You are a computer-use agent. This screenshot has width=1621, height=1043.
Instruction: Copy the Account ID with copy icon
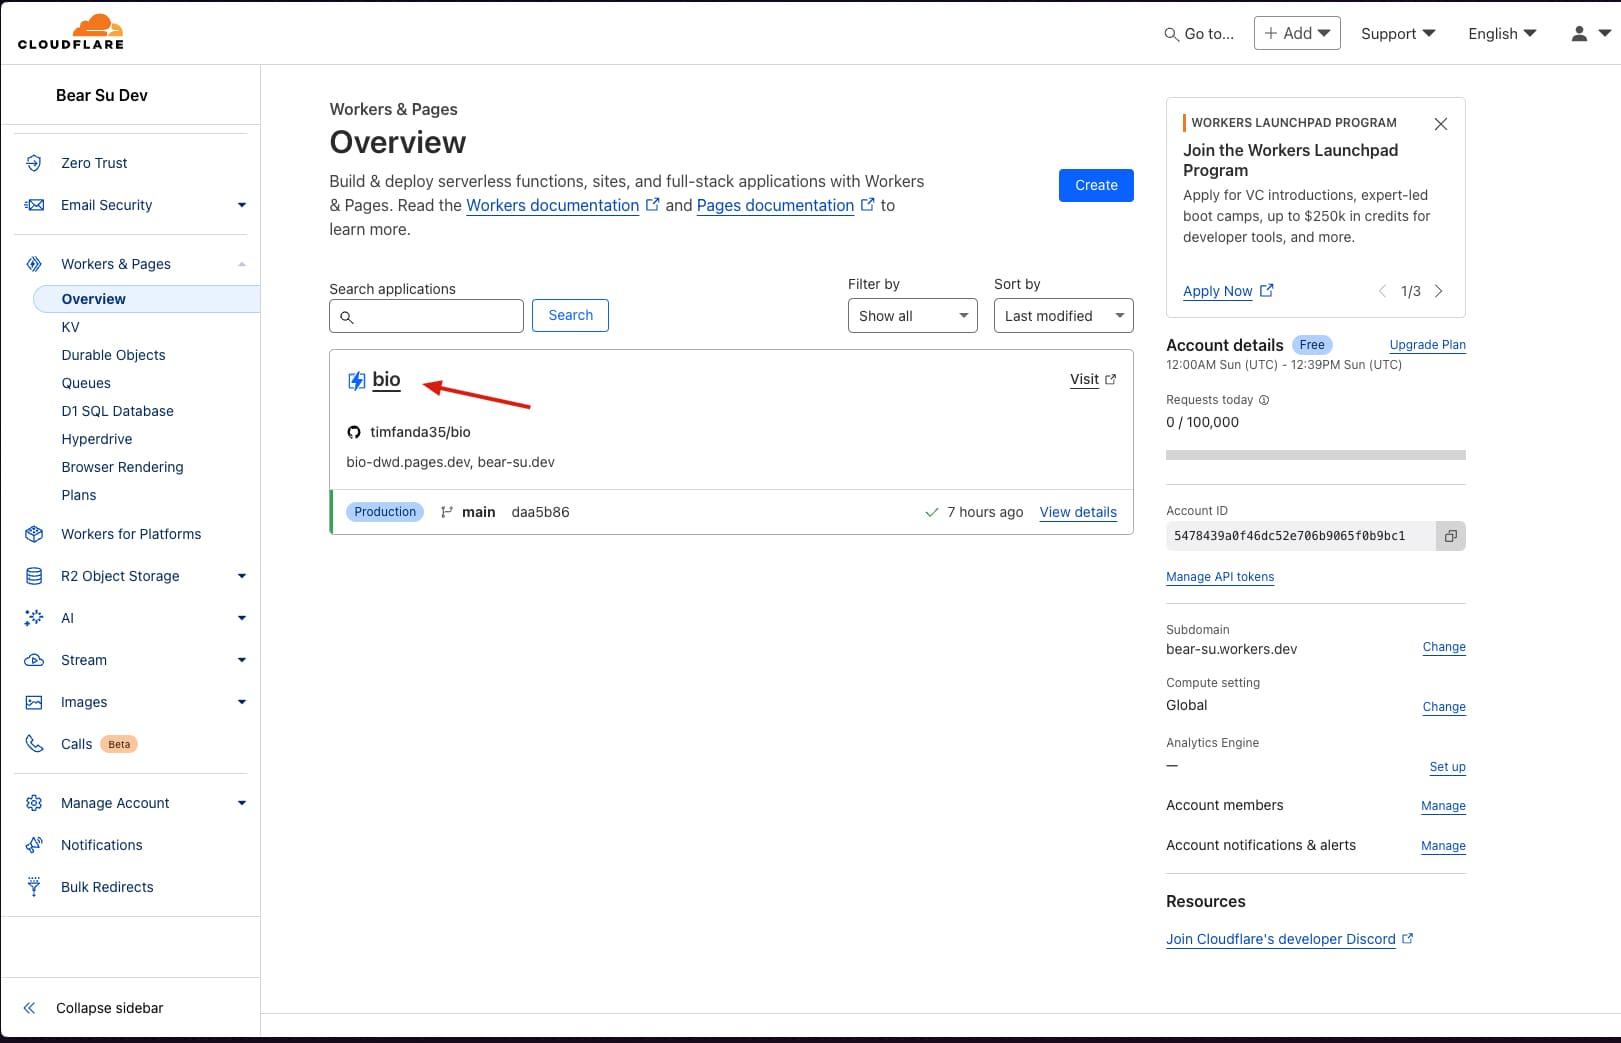(1450, 536)
